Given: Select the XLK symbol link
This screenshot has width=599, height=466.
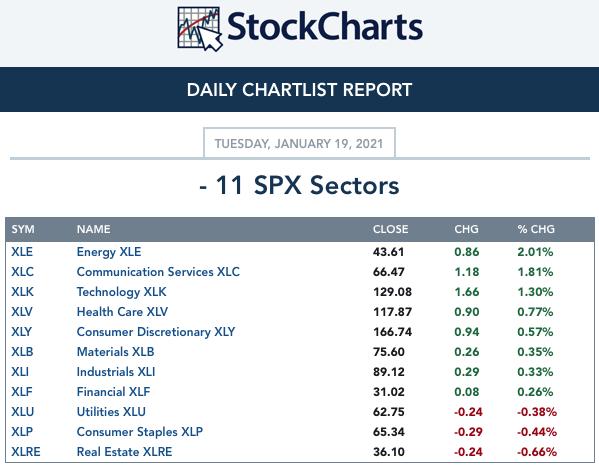Looking at the screenshot, I should tap(22, 291).
